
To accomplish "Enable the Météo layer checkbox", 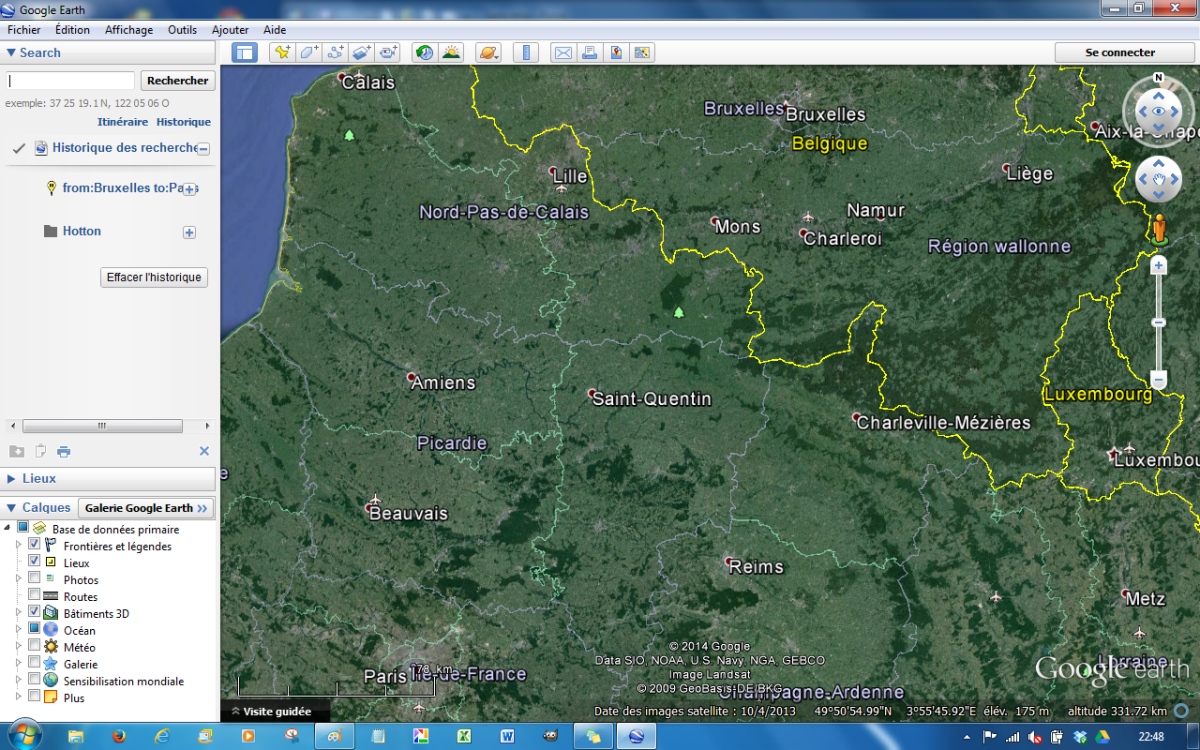I will pyautogui.click(x=34, y=646).
